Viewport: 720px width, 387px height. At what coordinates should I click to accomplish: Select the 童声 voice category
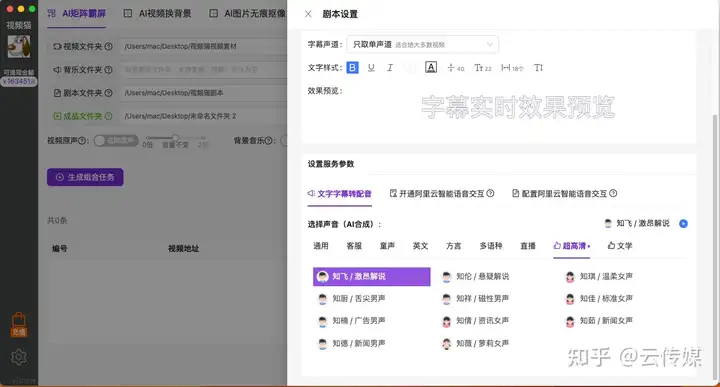click(x=387, y=246)
